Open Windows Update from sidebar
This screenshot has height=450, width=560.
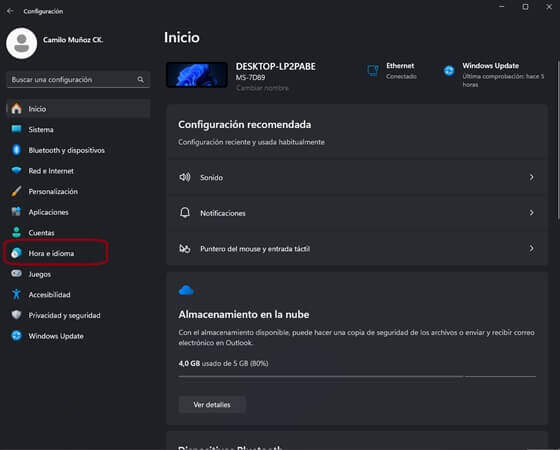point(78,336)
